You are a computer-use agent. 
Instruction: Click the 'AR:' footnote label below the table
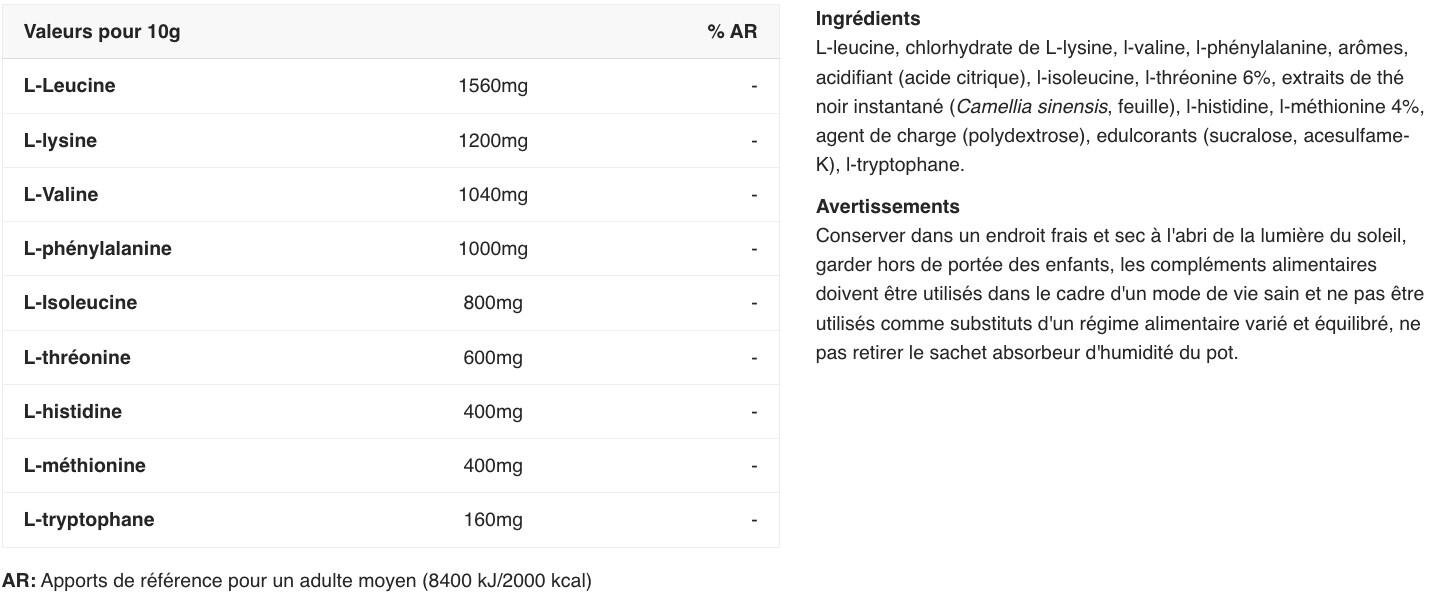click(19, 581)
